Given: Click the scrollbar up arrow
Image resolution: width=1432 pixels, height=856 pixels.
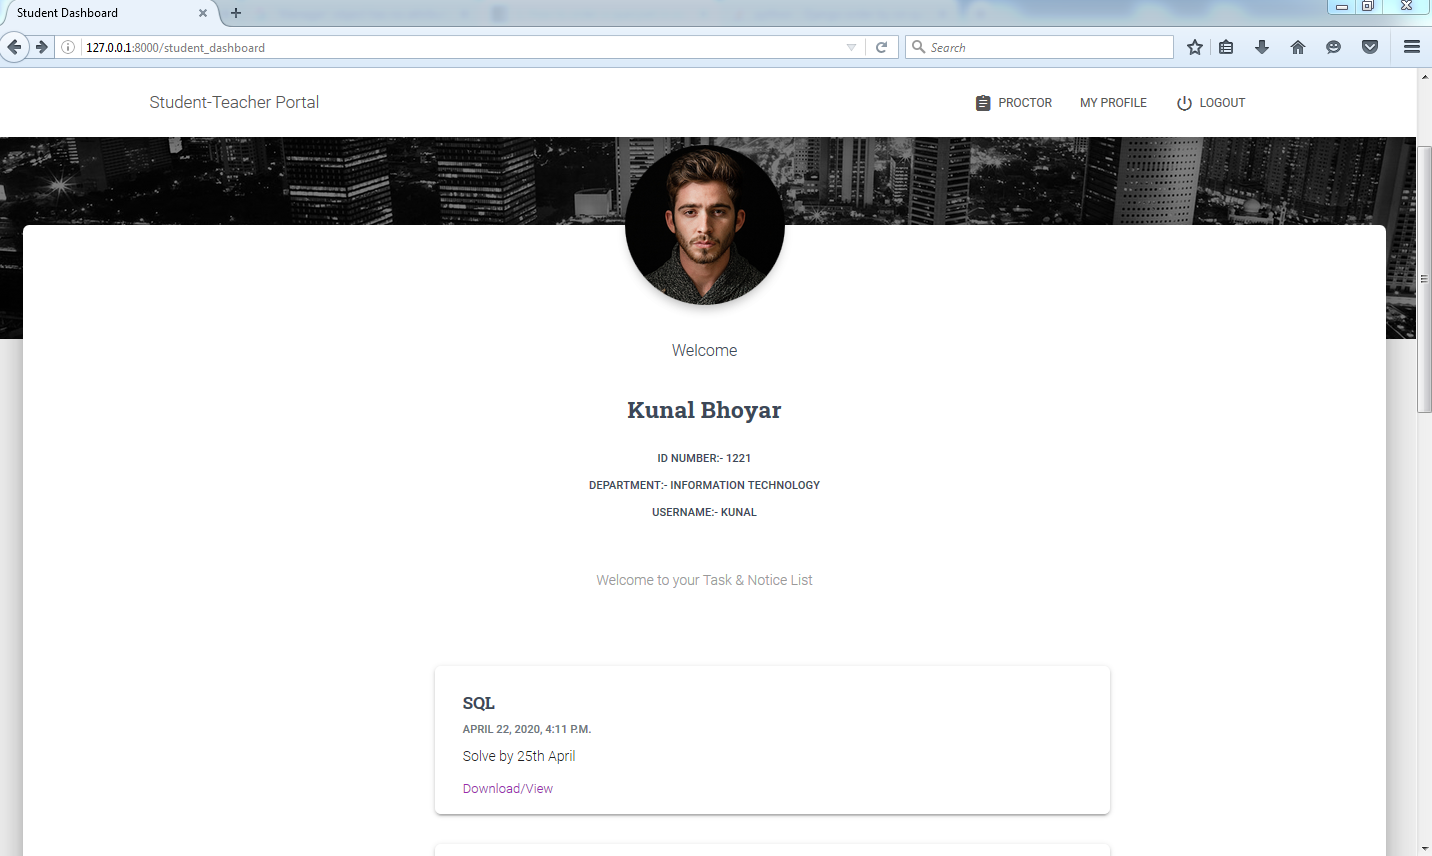Looking at the screenshot, I should coord(1424,77).
